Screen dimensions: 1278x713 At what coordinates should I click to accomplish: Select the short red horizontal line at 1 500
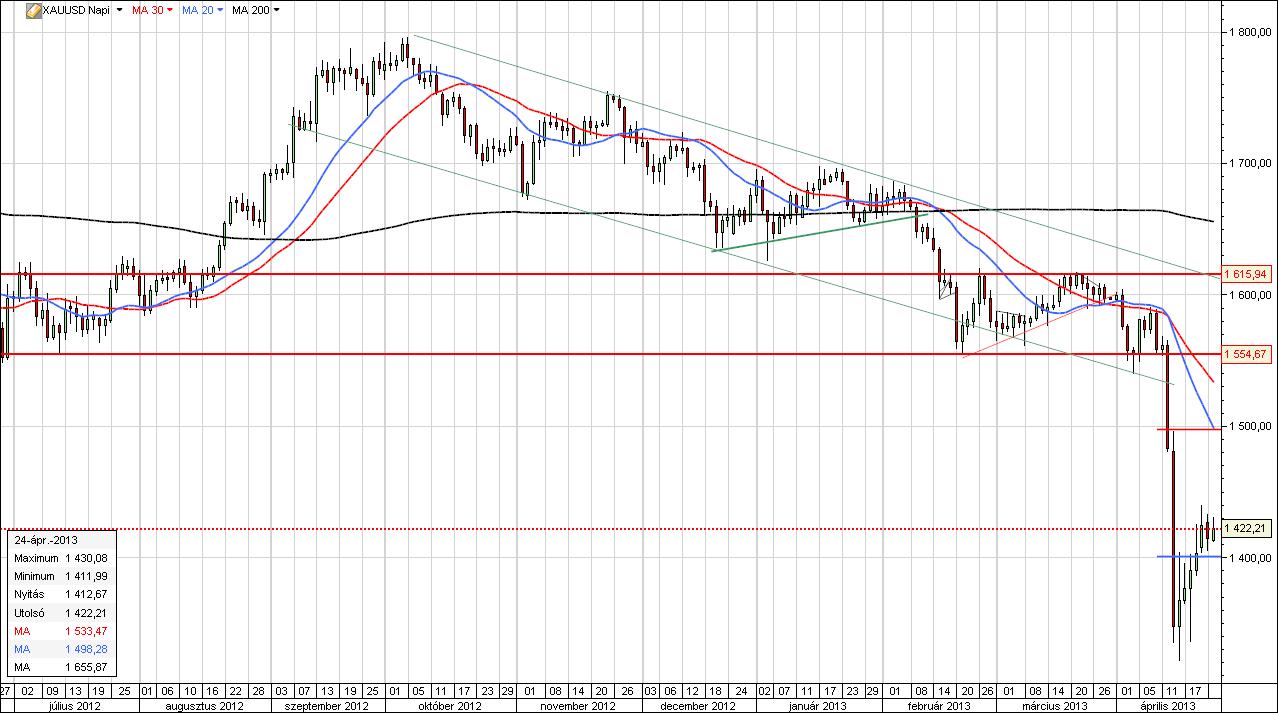click(1188, 429)
